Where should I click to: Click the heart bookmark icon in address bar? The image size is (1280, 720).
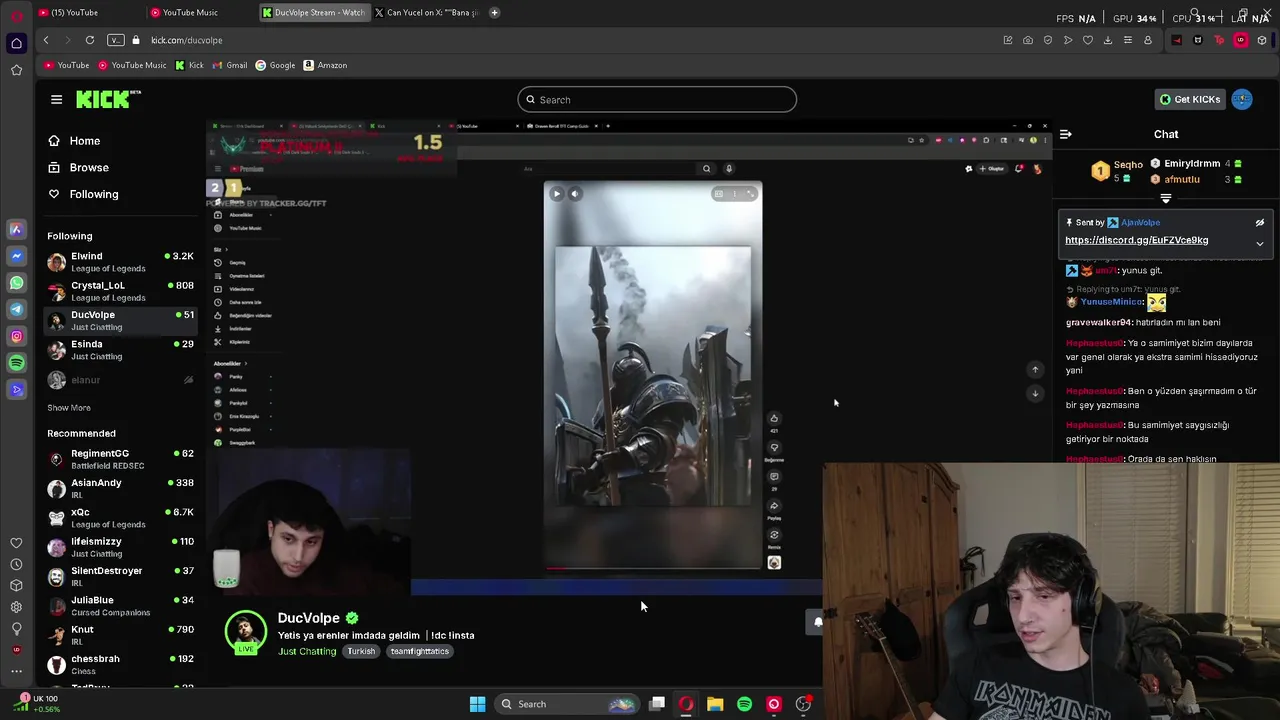click(1087, 40)
